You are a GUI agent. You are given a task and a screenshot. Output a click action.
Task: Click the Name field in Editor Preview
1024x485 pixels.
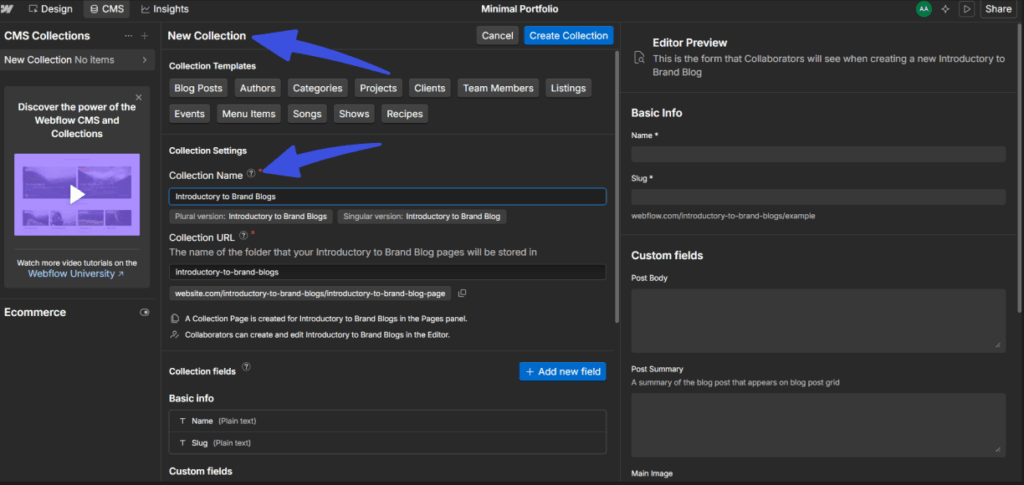point(818,154)
